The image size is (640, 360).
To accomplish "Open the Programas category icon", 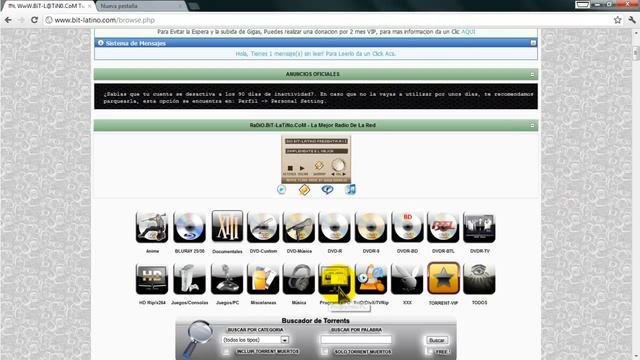I will pyautogui.click(x=335, y=279).
